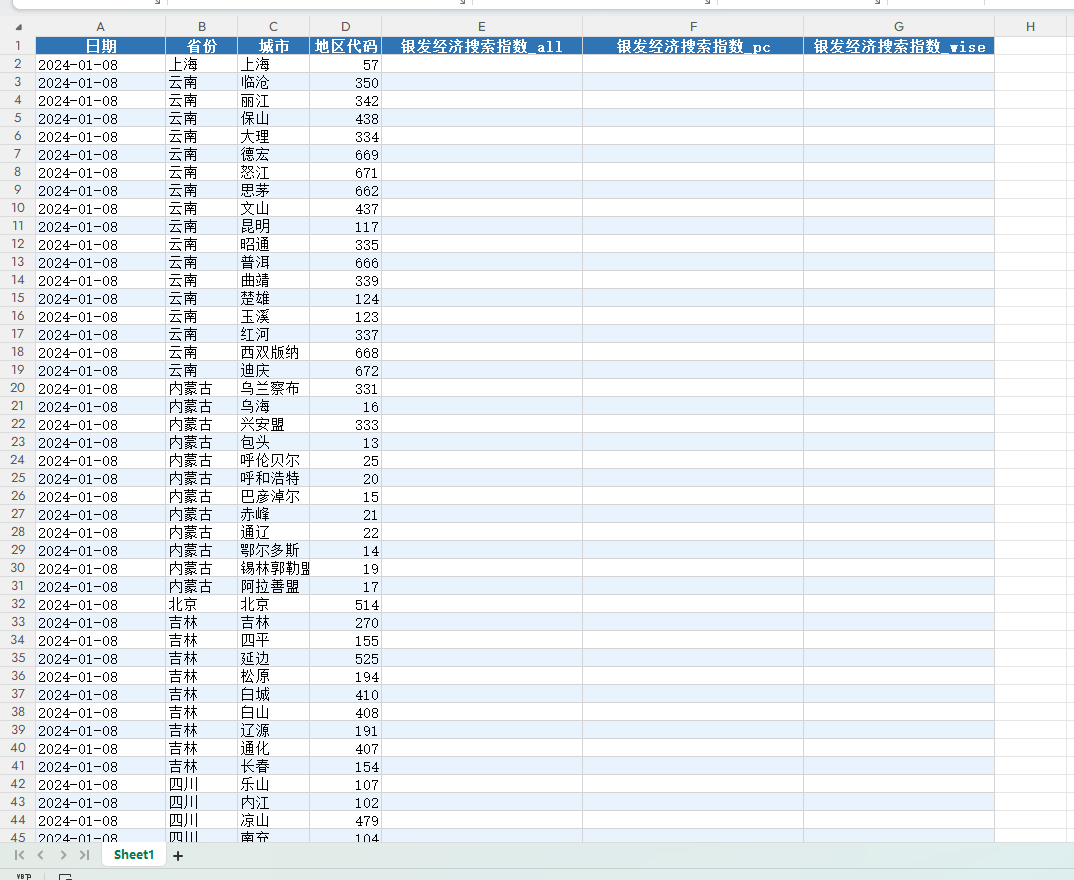Click the 银发经济搜索指数_all header cell

click(482, 46)
